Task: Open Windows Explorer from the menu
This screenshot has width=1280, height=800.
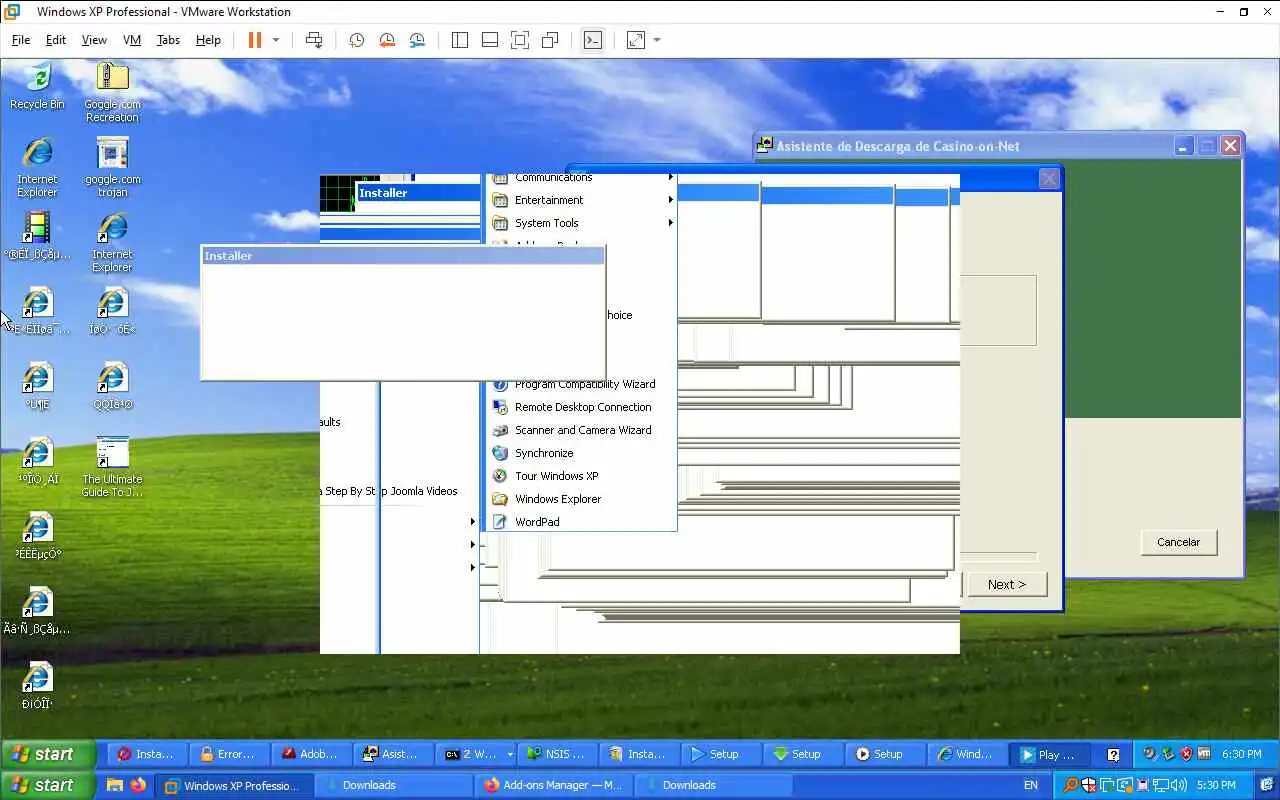Action: (580, 499)
